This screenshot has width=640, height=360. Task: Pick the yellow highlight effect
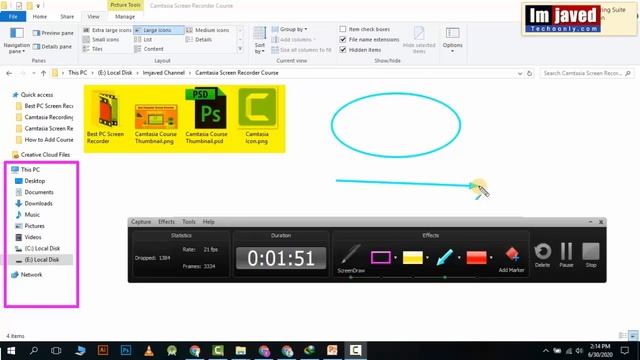click(413, 258)
